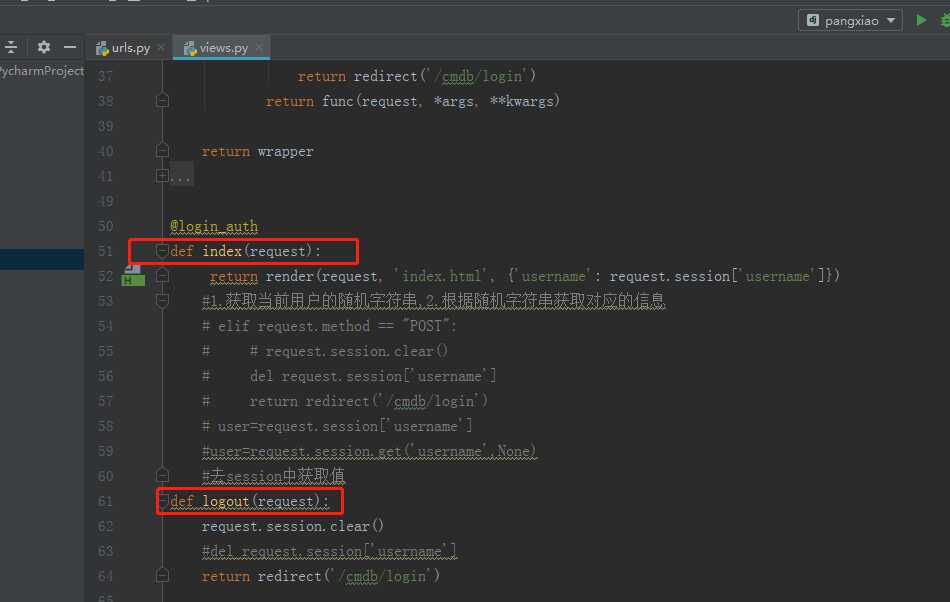Collapse the index function at line 51

pos(162,251)
